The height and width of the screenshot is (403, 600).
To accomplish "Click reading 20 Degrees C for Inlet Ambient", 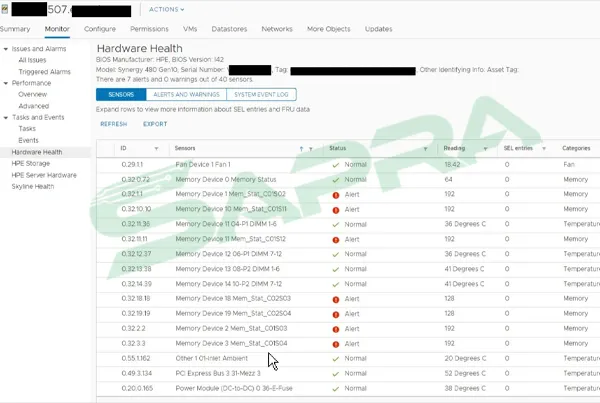I will (465, 359).
